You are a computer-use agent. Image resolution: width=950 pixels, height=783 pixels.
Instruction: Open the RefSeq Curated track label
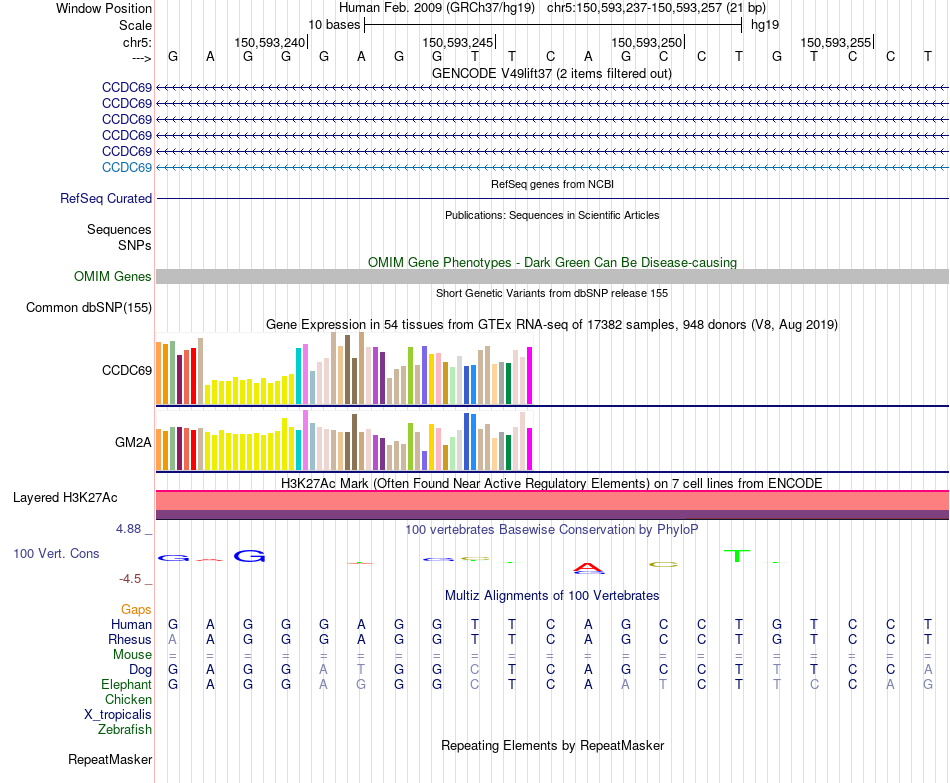(106, 199)
